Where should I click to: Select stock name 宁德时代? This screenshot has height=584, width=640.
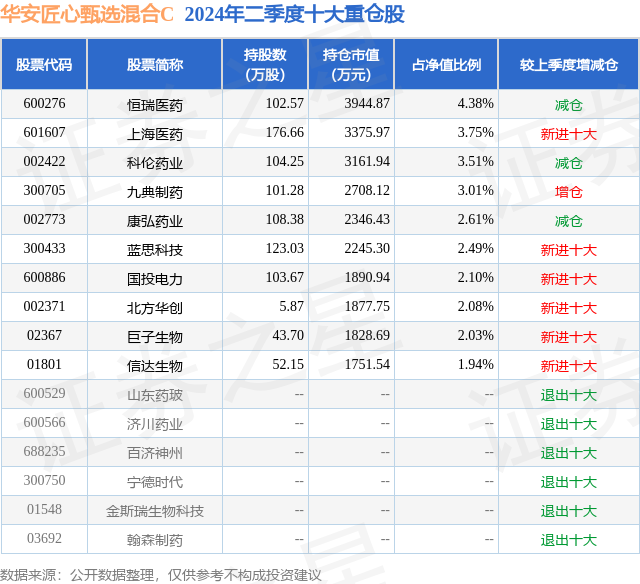pos(155,482)
